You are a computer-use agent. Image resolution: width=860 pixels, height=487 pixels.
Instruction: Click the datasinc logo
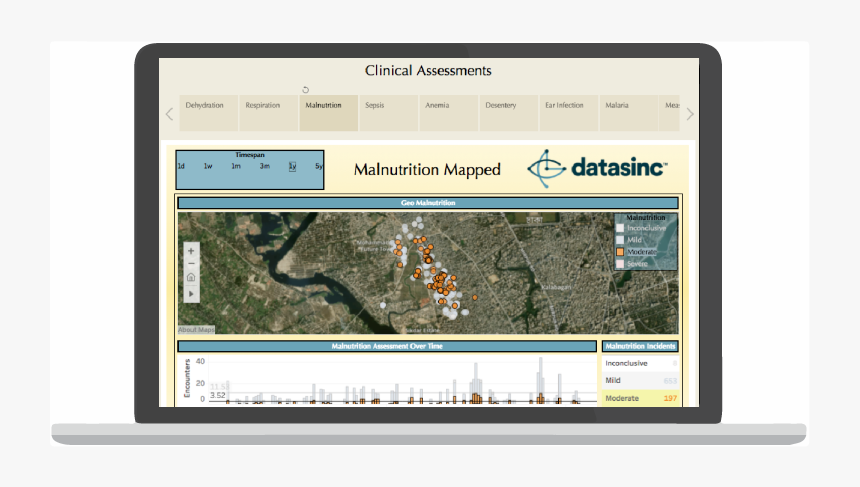[x=597, y=169]
